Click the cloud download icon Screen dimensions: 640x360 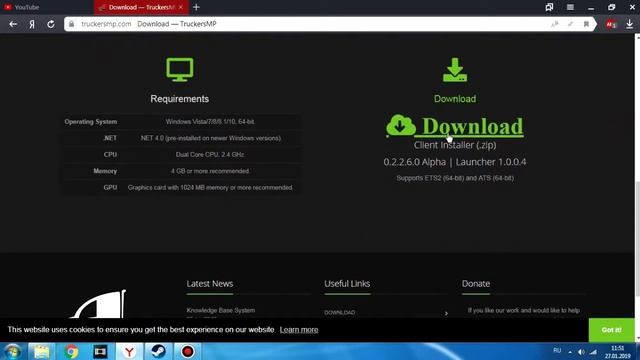401,125
